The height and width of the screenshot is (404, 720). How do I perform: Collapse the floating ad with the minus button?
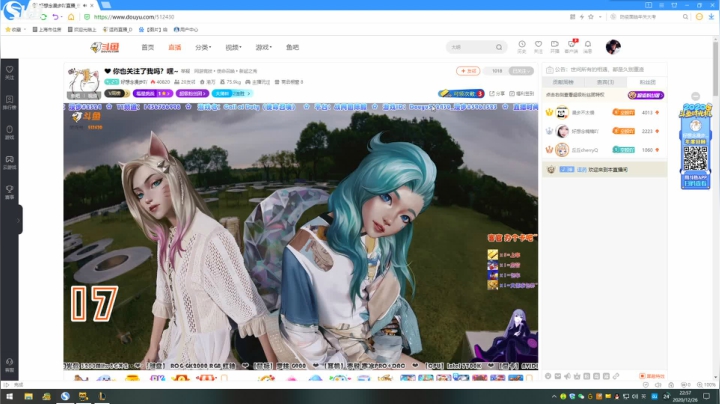(696, 96)
